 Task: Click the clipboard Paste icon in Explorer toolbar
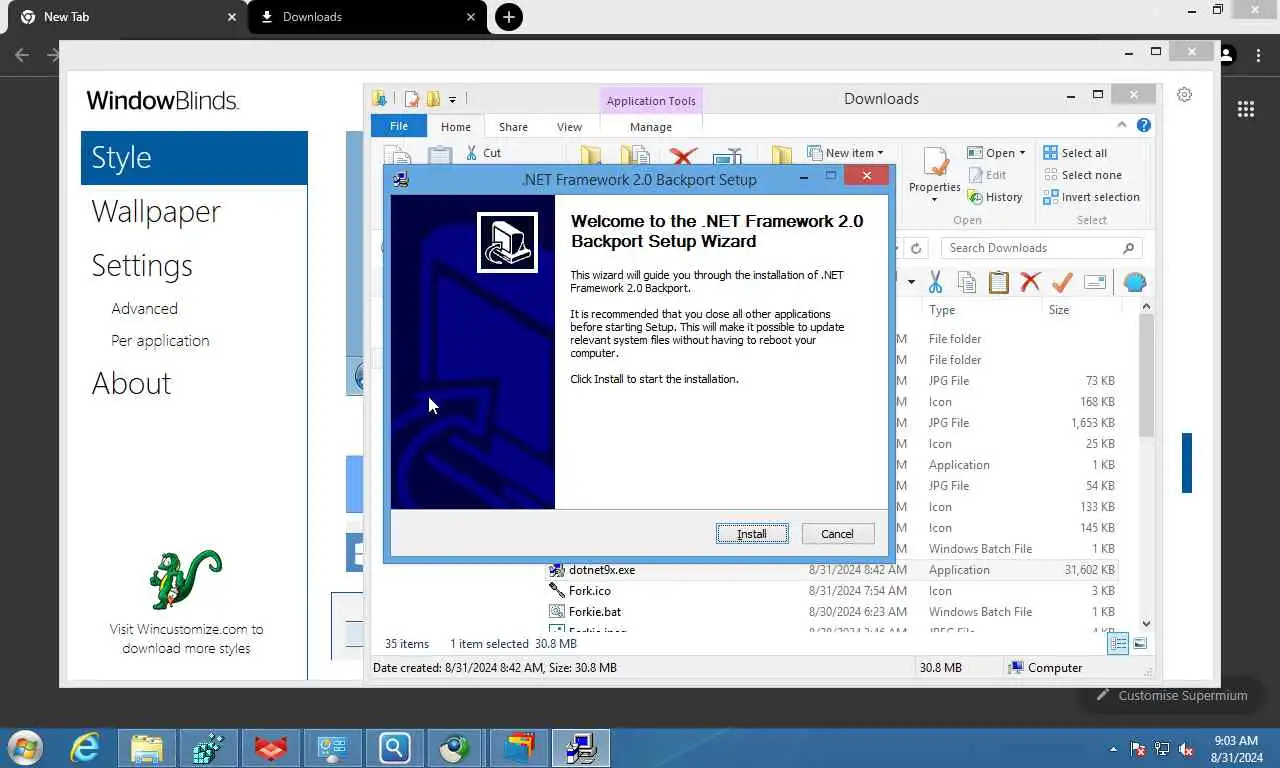click(x=998, y=282)
